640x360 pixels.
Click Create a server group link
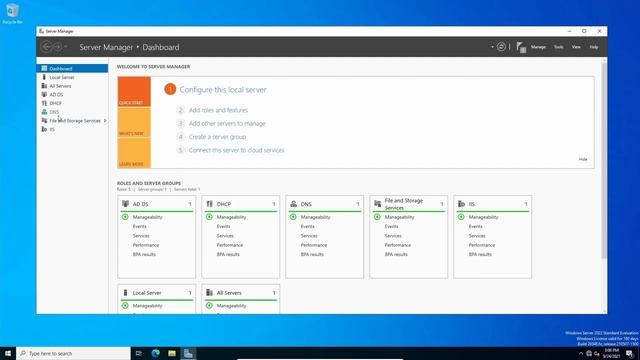coord(217,137)
